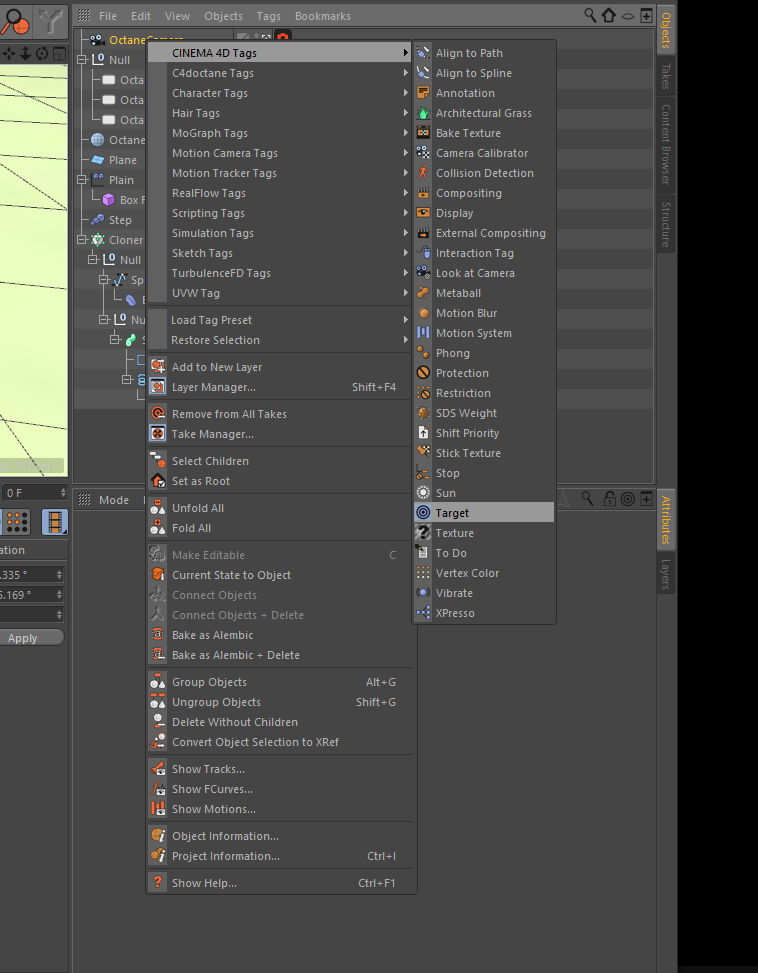Add Stick Texture tag
Viewport: 758px width, 973px height.
(x=484, y=453)
